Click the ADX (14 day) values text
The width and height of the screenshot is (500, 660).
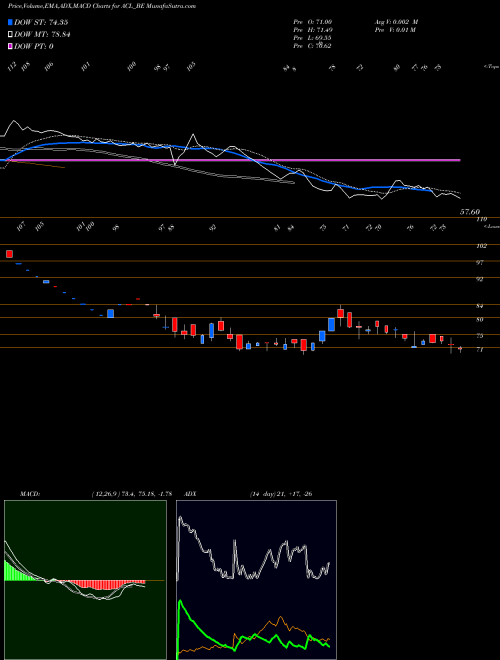point(281,494)
